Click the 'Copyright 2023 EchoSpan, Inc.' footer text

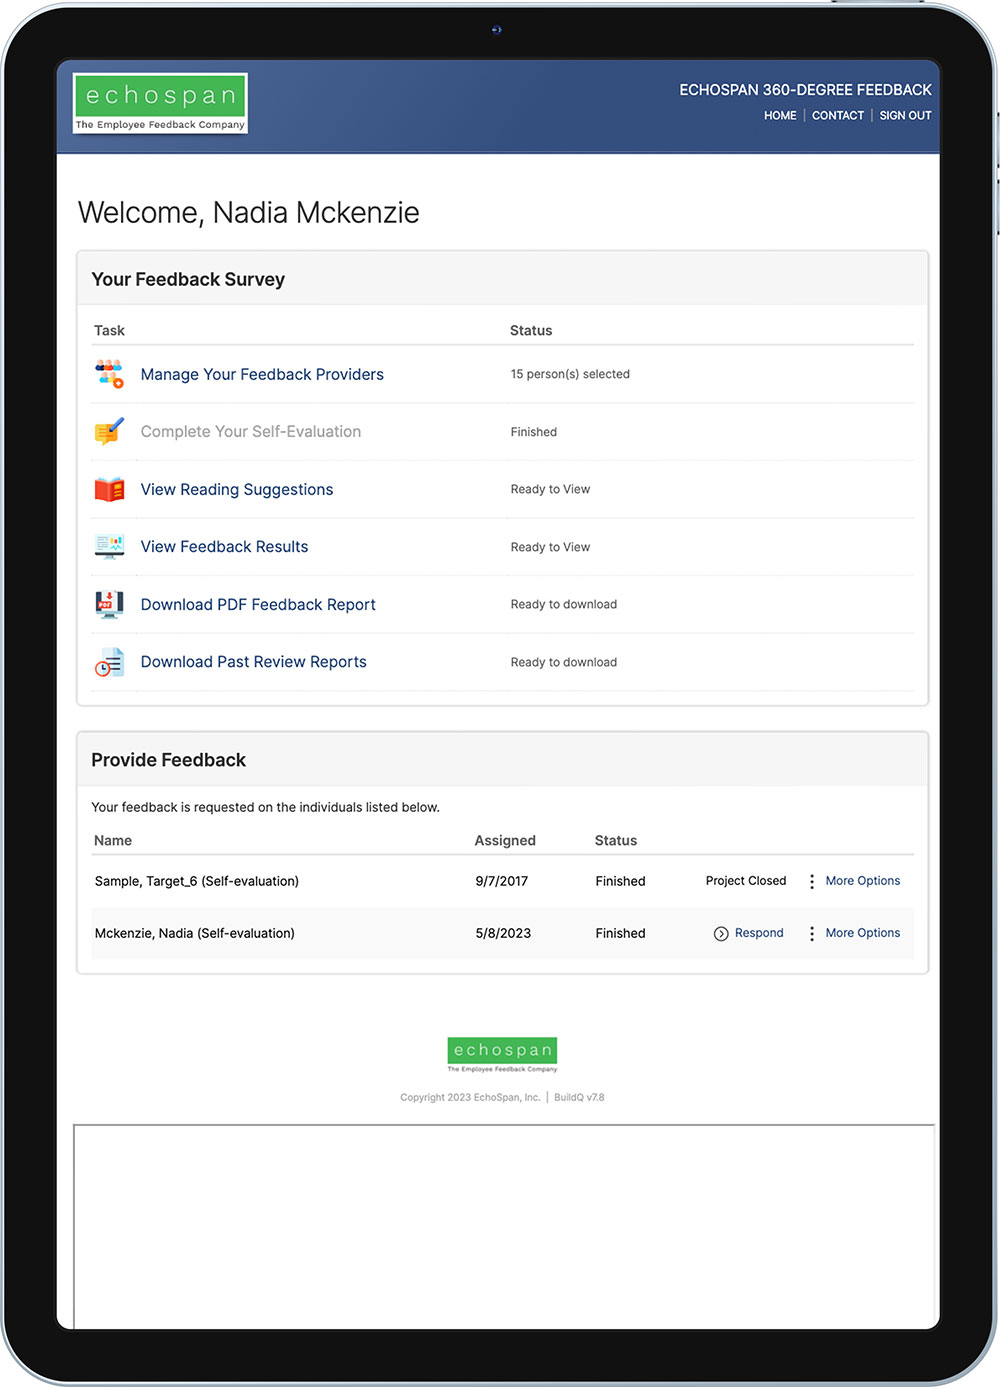tap(470, 1097)
